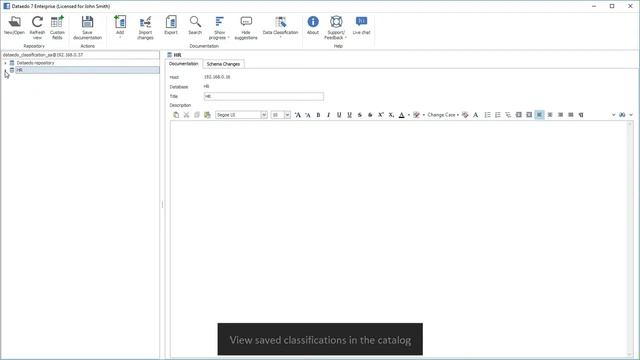
Task: Open the font name dropdown (Segoe UI)
Action: click(264, 115)
